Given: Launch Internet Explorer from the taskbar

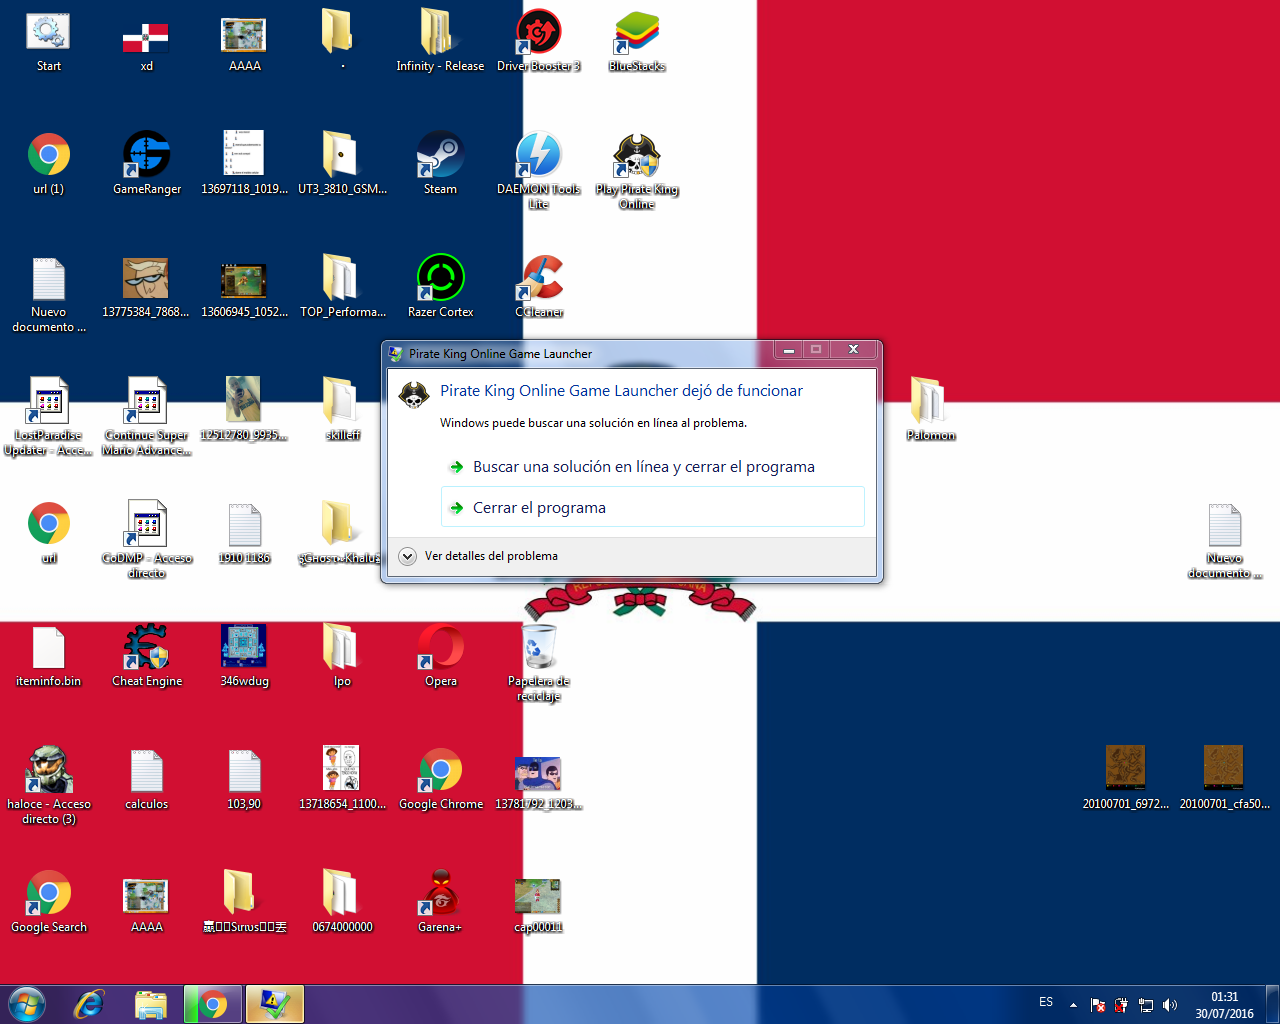Looking at the screenshot, I should [89, 1004].
